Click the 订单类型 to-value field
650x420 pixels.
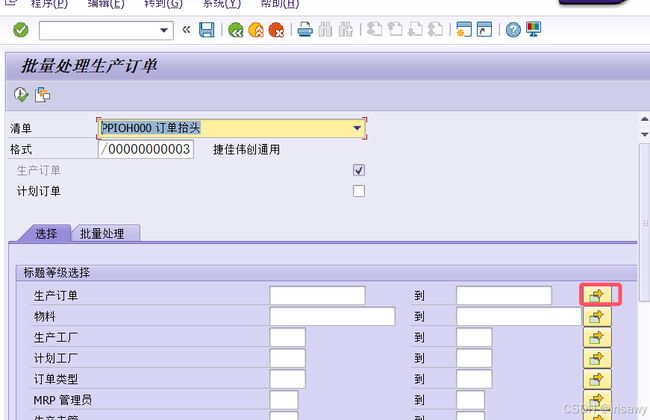[474, 379]
